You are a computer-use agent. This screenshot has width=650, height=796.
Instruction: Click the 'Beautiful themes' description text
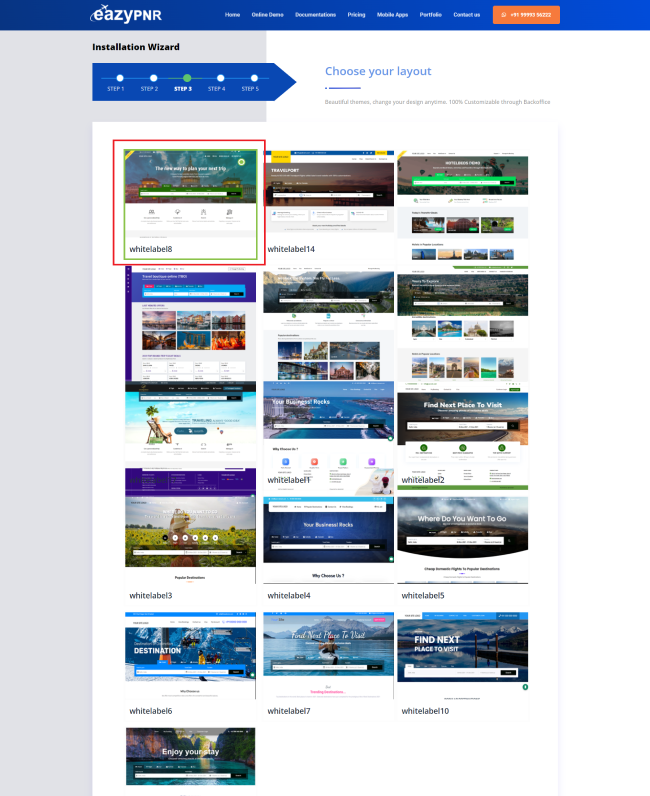(437, 102)
